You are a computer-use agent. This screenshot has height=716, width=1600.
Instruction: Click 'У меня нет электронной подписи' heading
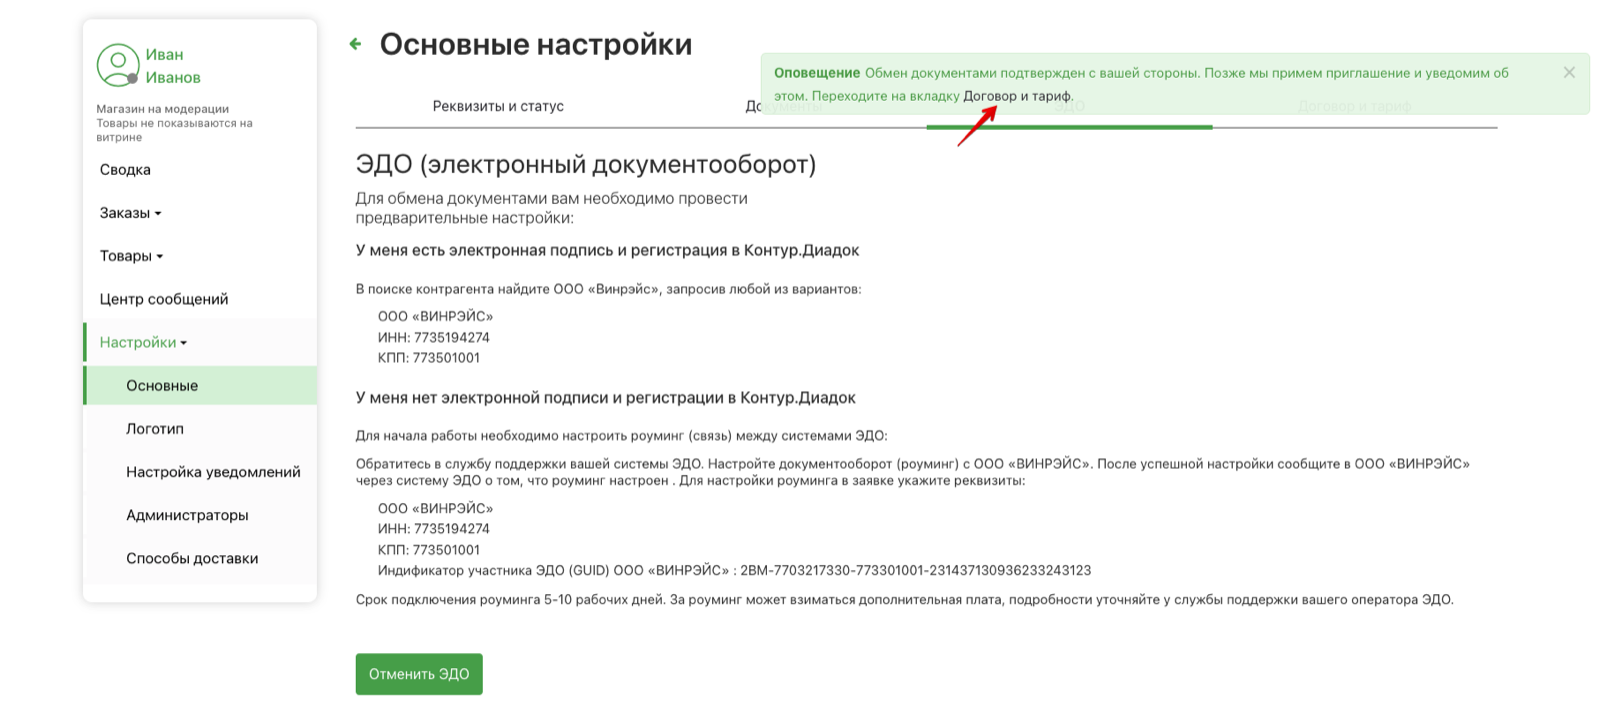coord(606,398)
